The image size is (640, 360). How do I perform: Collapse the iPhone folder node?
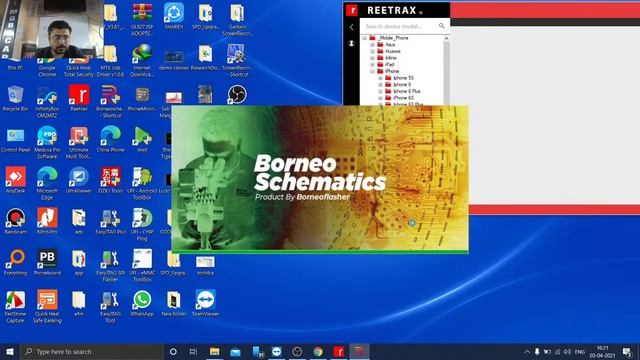tap(372, 71)
